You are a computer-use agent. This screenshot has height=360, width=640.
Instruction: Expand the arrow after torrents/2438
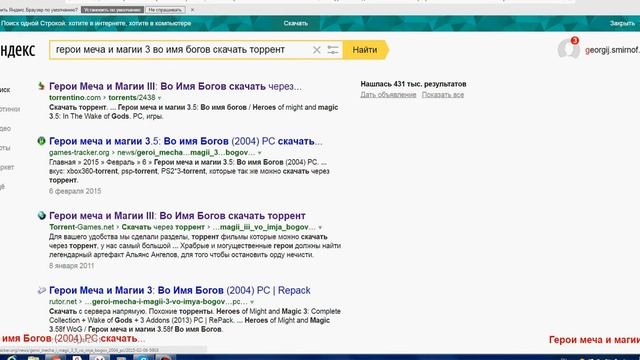coord(160,98)
